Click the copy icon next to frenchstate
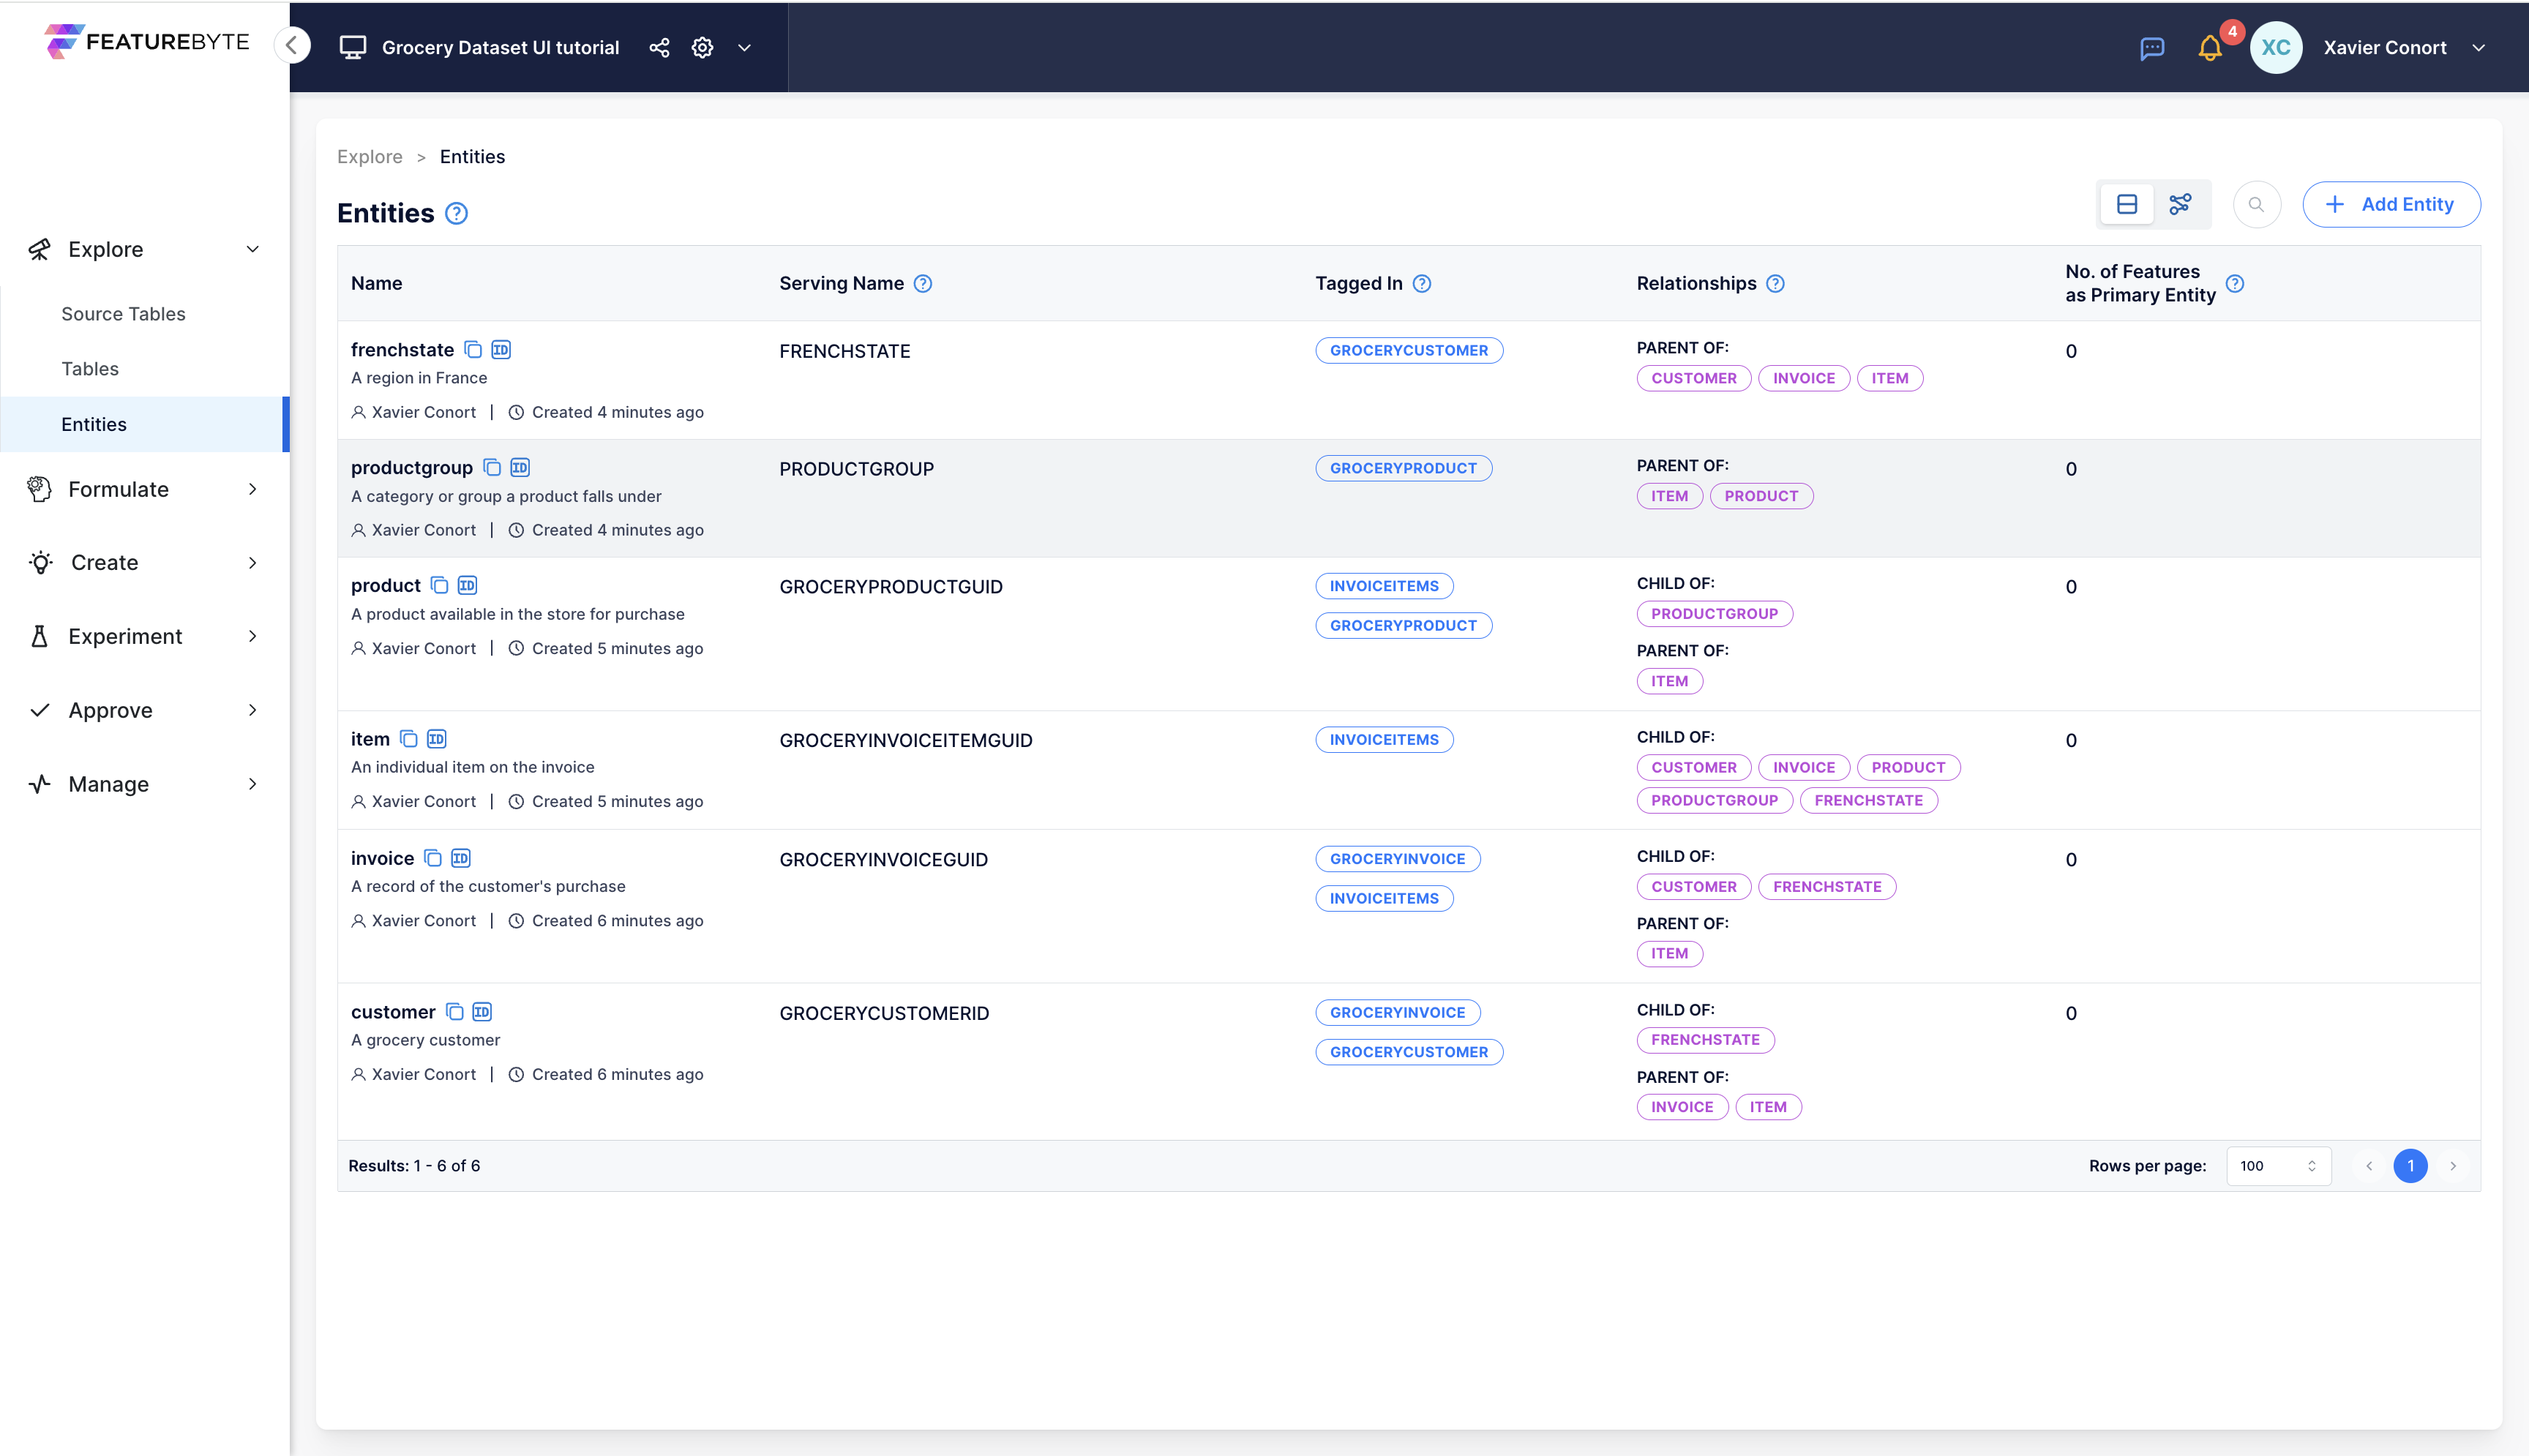The width and height of the screenshot is (2529, 1456). (473, 349)
